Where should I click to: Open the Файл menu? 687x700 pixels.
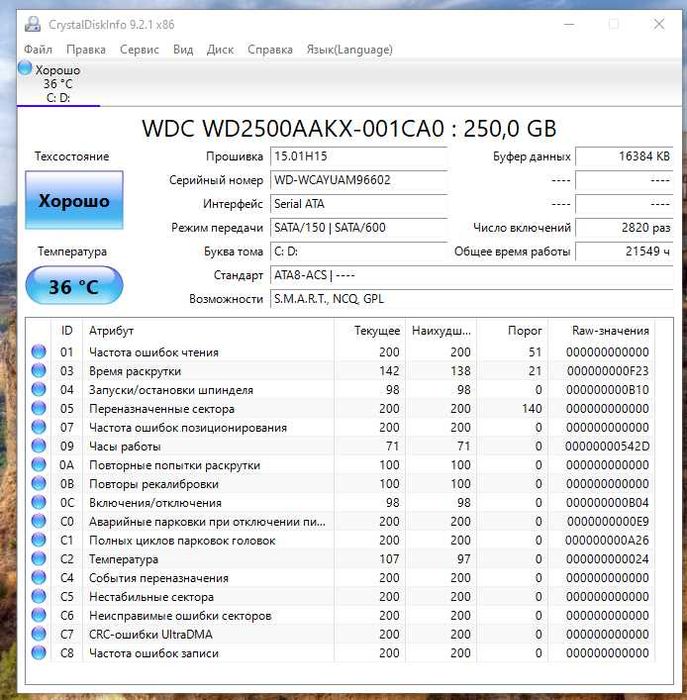pyautogui.click(x=38, y=49)
